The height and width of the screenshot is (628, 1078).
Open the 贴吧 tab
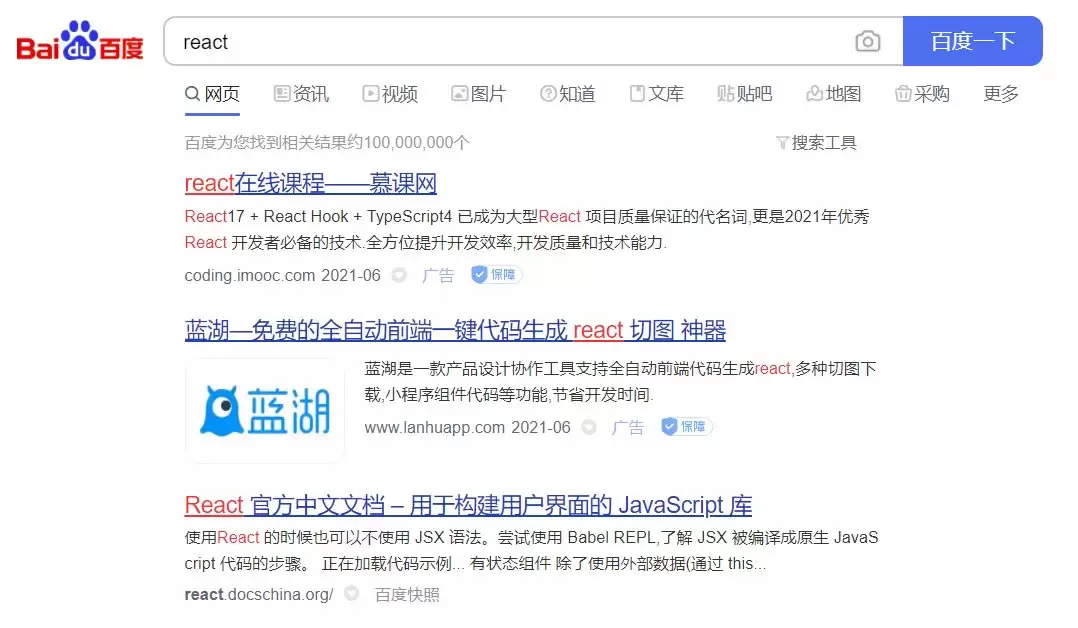tap(745, 94)
